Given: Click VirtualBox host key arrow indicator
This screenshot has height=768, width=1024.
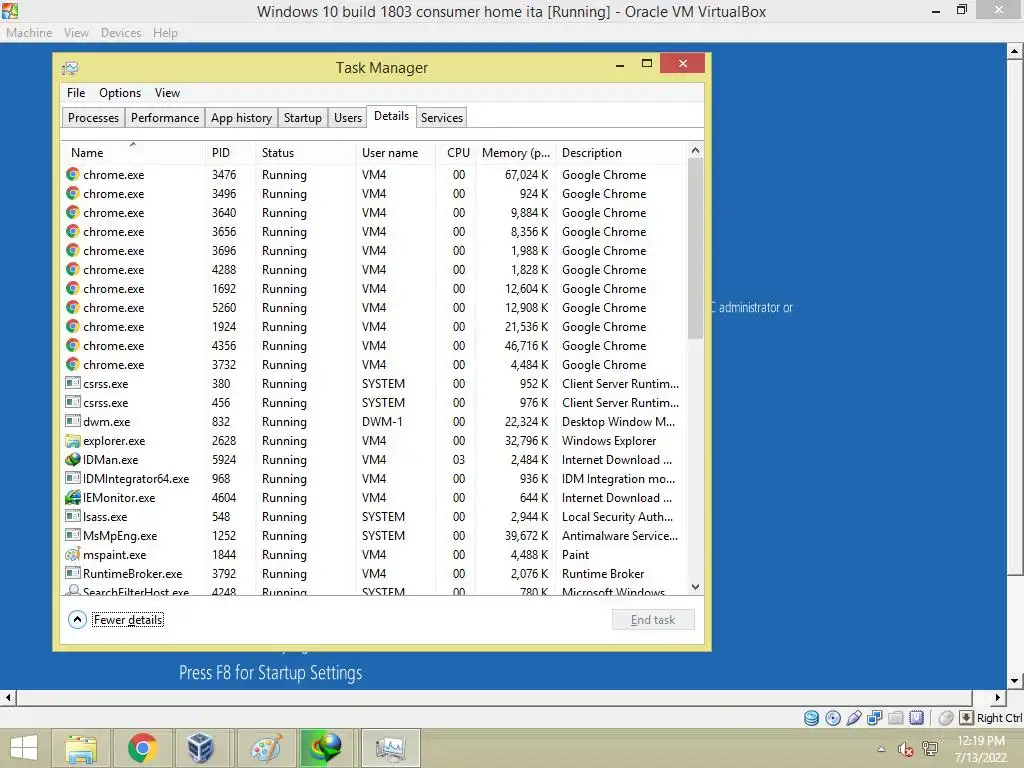Looking at the screenshot, I should click(966, 718).
